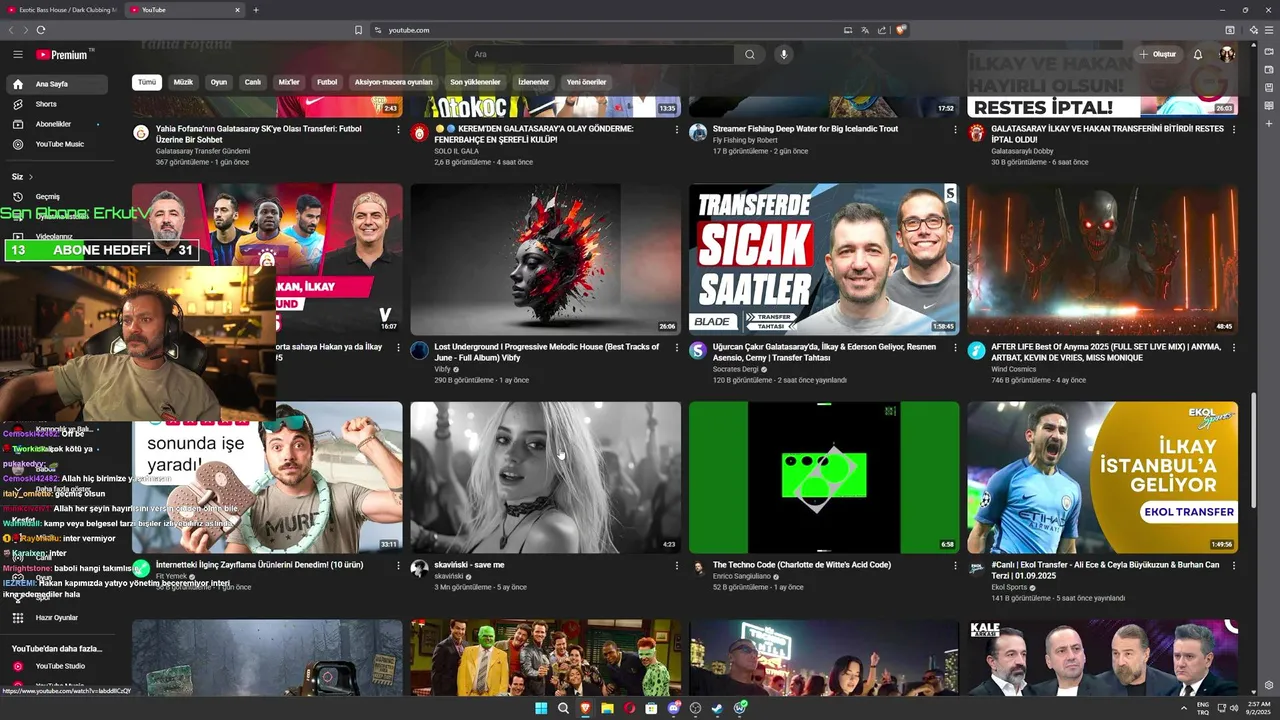Open options for KEREM'DEN GALATASARAY'A video
Image resolution: width=1280 pixels, height=720 pixels.
[x=676, y=129]
